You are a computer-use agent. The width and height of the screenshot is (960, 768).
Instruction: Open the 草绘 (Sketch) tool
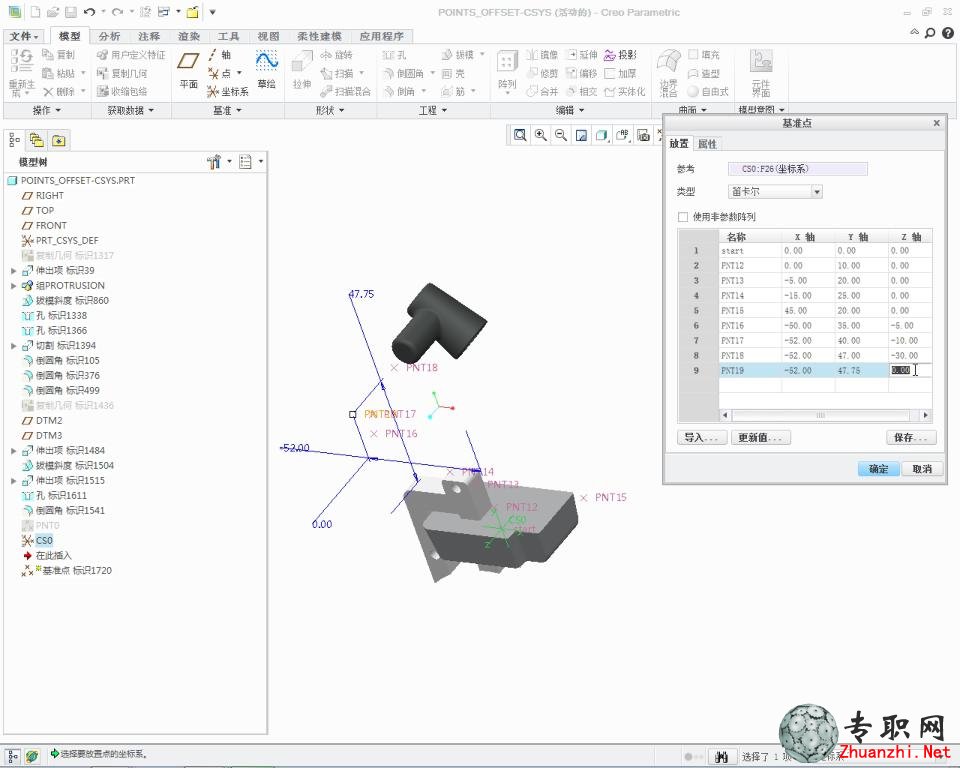coord(266,70)
